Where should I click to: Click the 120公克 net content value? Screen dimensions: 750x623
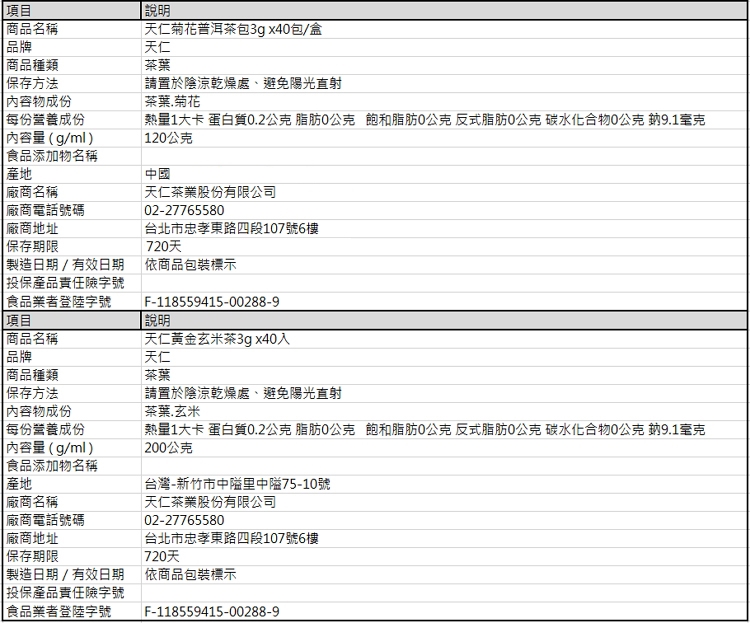(168, 138)
